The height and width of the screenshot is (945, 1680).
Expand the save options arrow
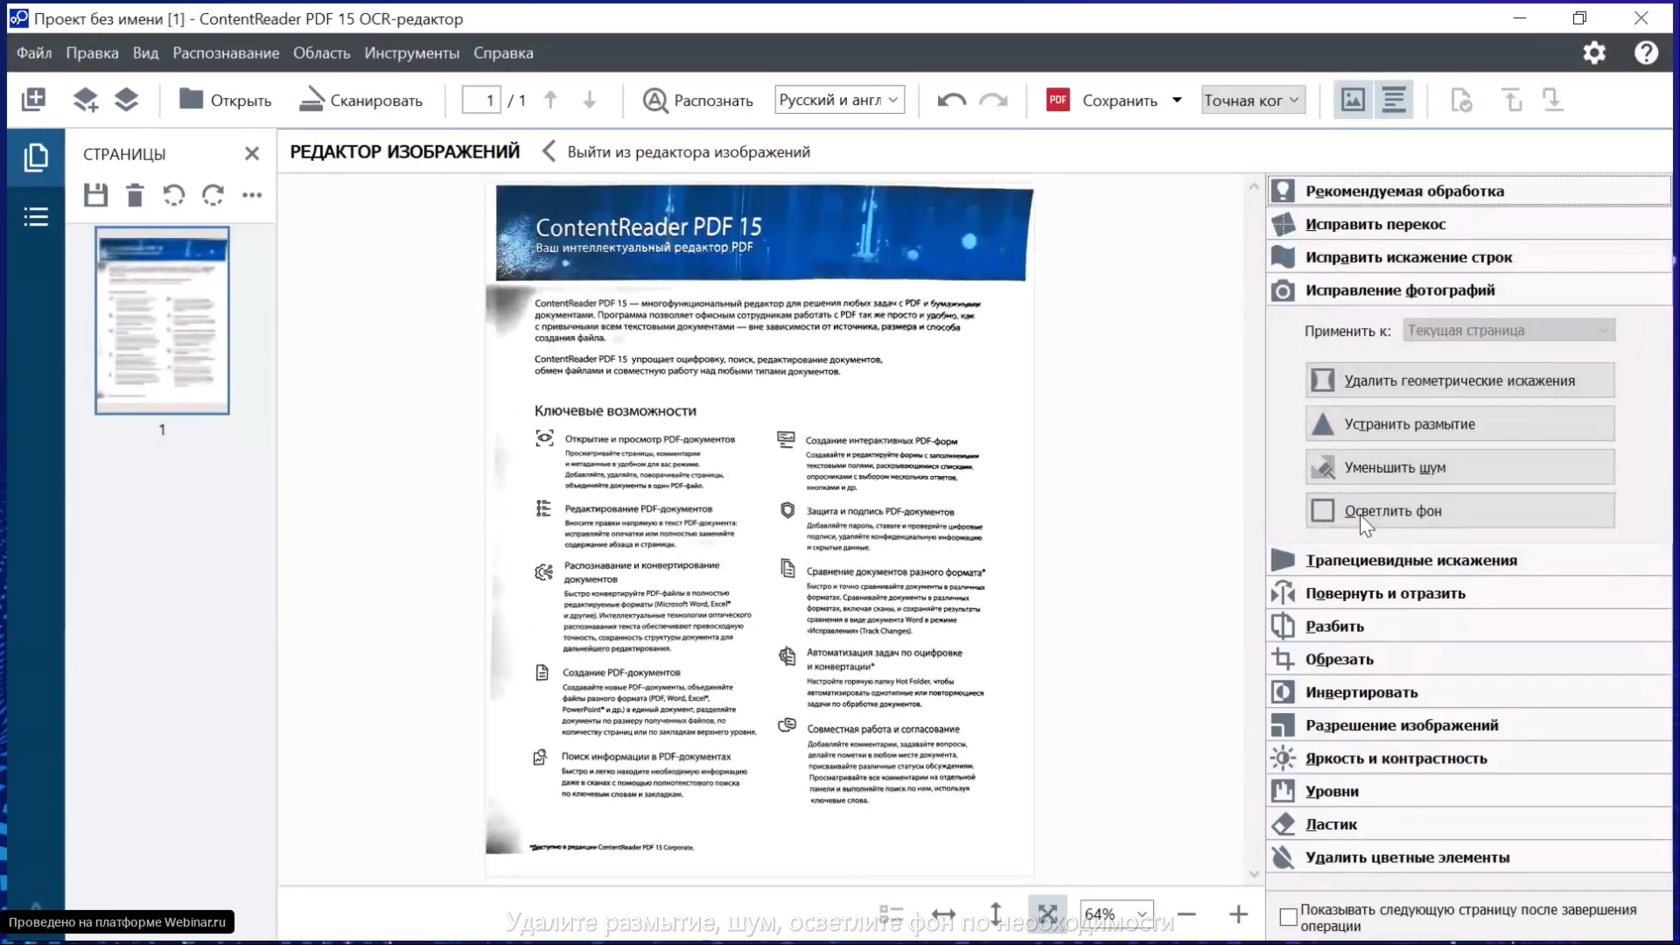(x=1177, y=100)
